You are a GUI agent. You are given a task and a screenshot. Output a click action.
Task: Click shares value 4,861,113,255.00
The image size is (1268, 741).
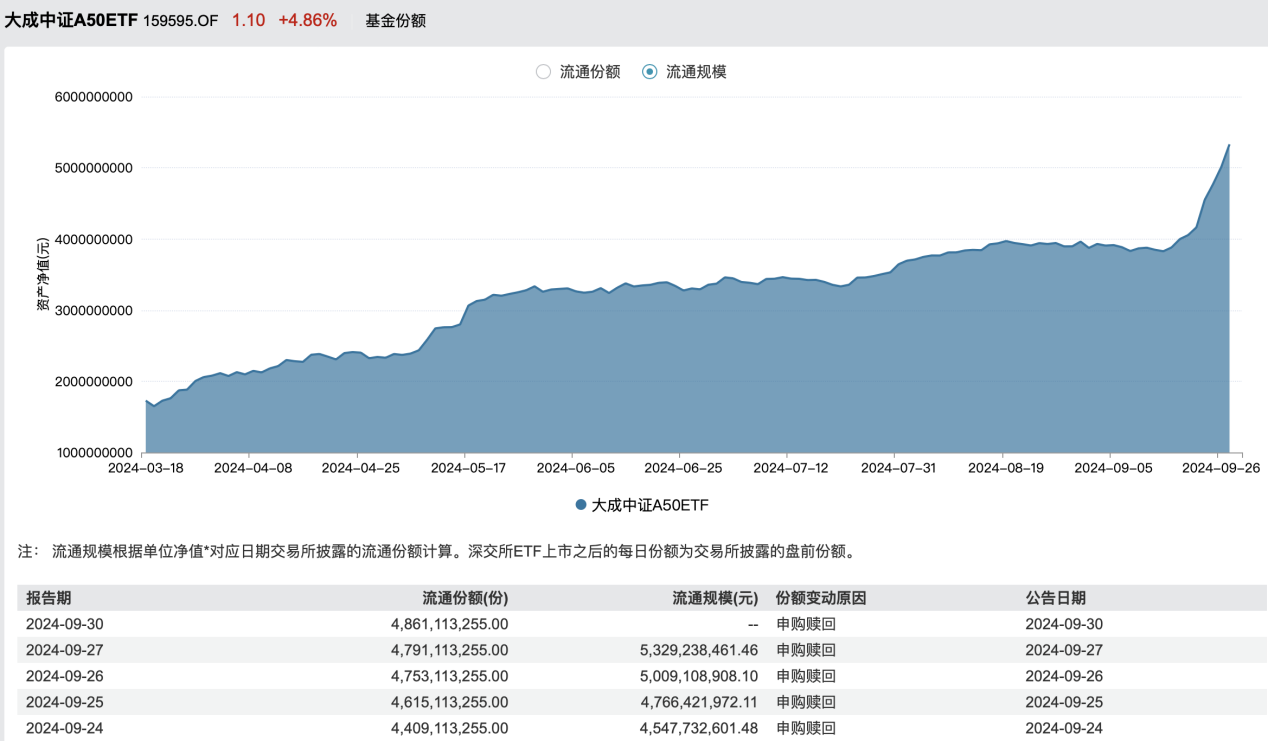pos(449,624)
